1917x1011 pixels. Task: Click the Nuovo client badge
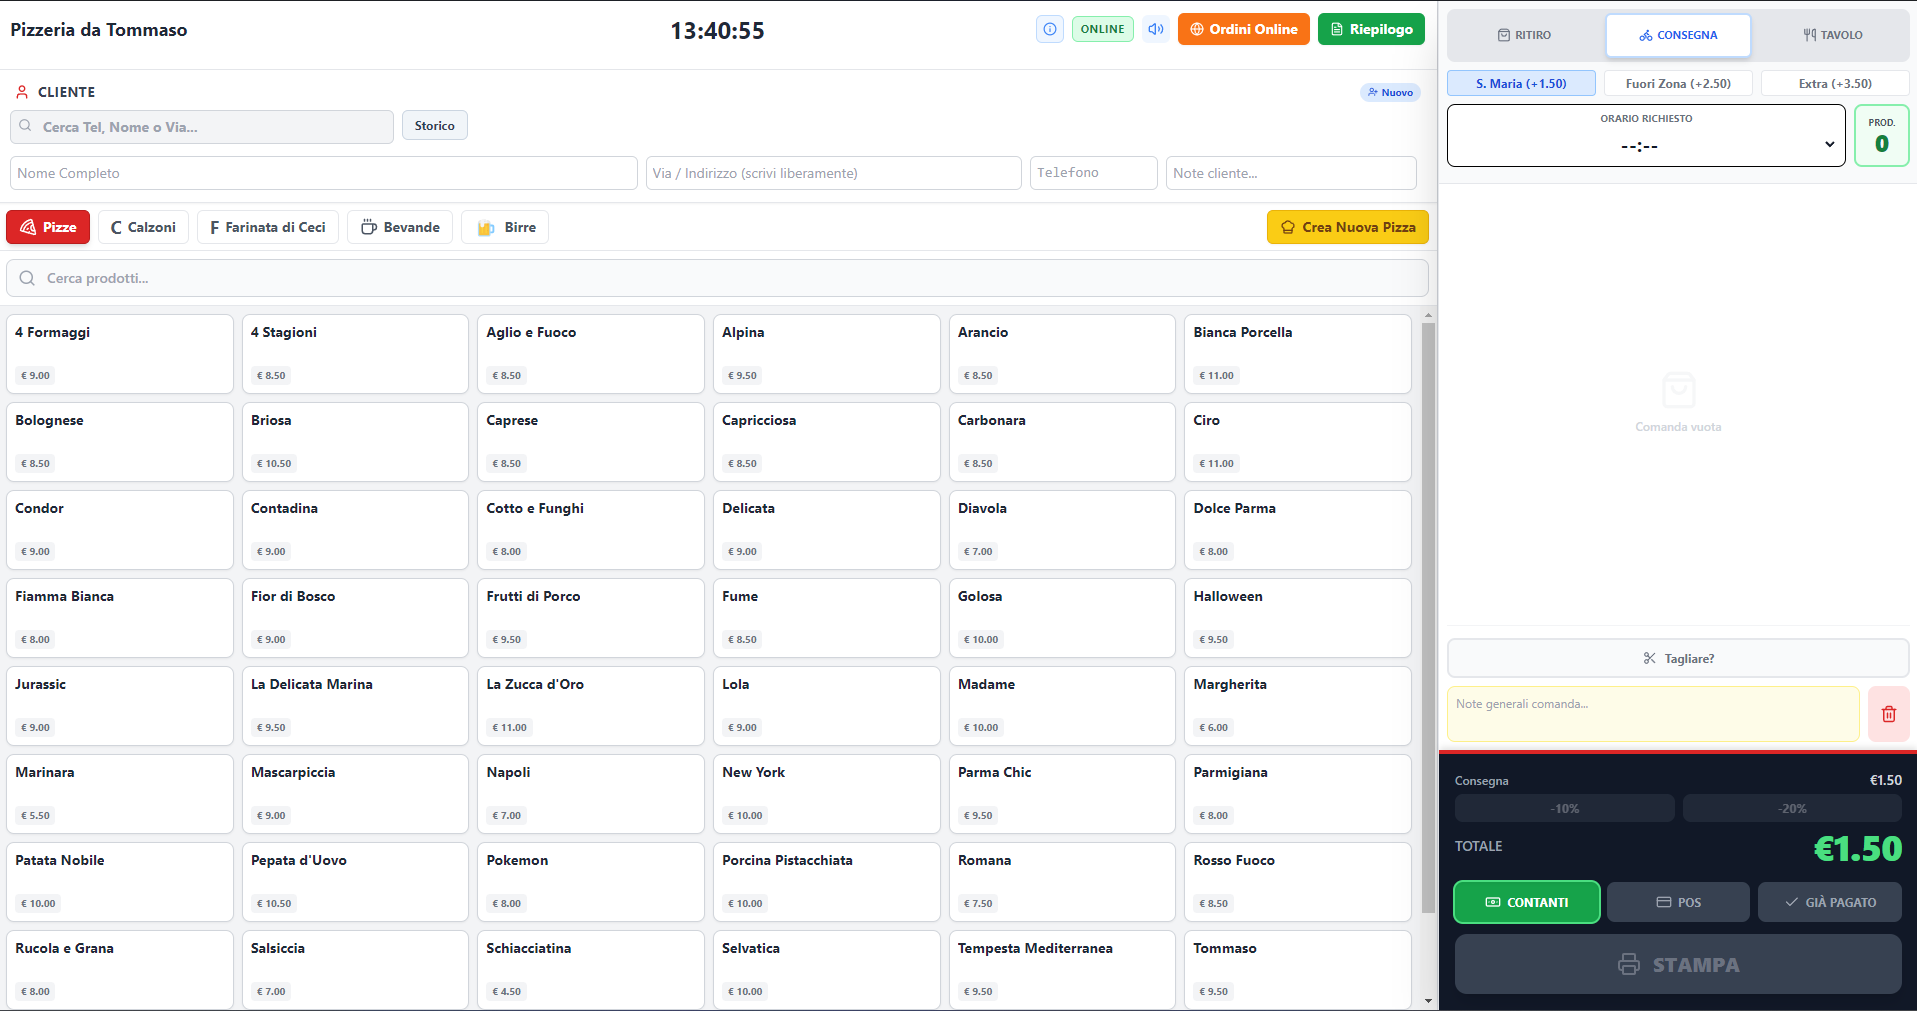click(x=1390, y=92)
